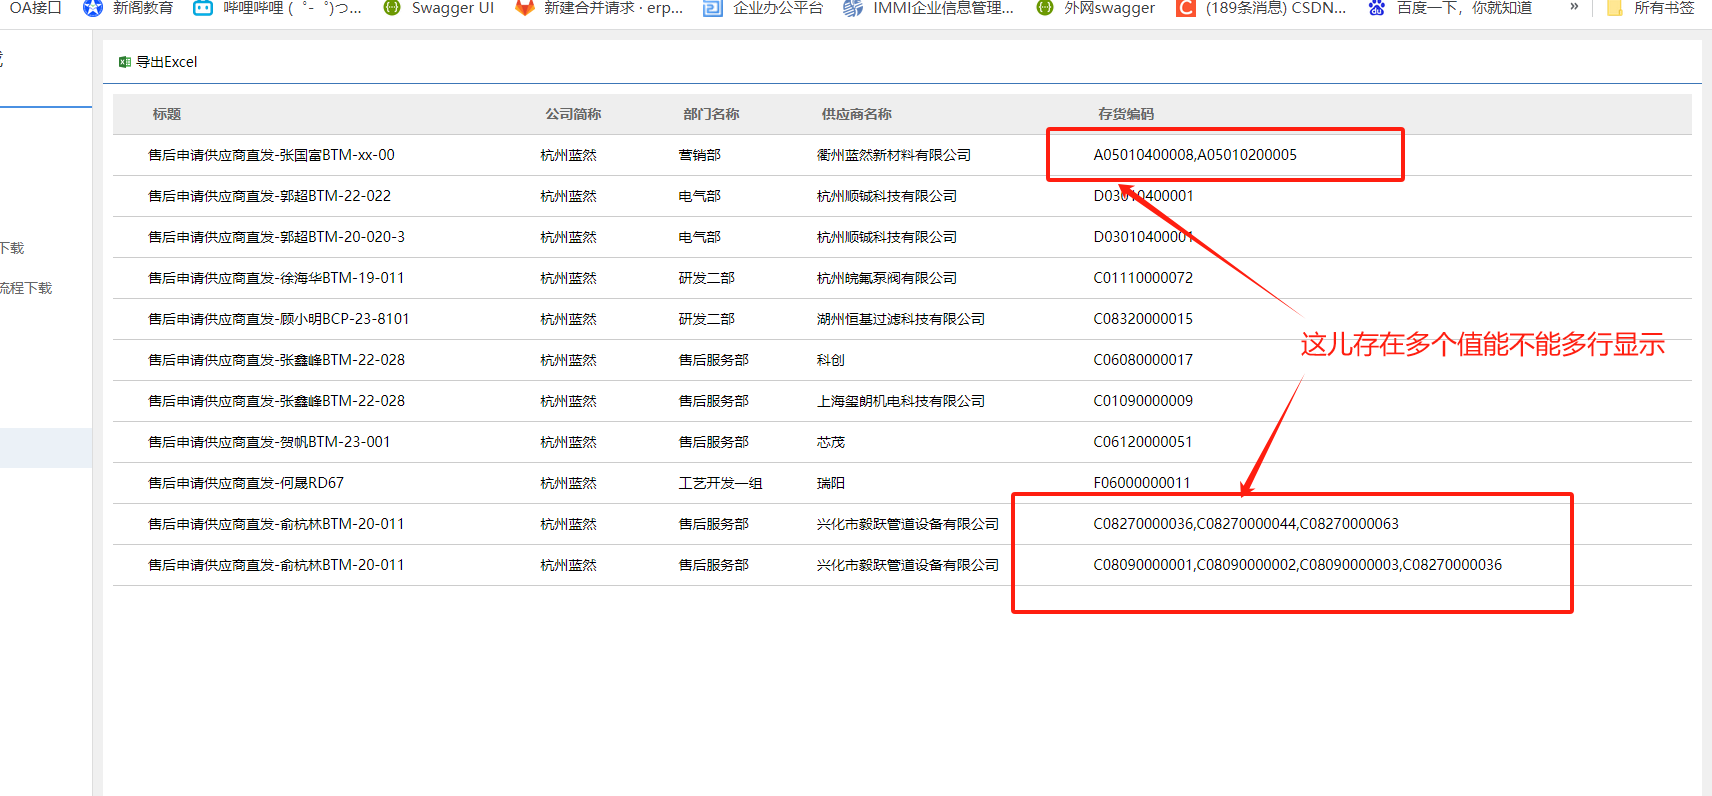The image size is (1712, 796).
Task: Click the 芯茂 supplier cell
Action: [830, 442]
